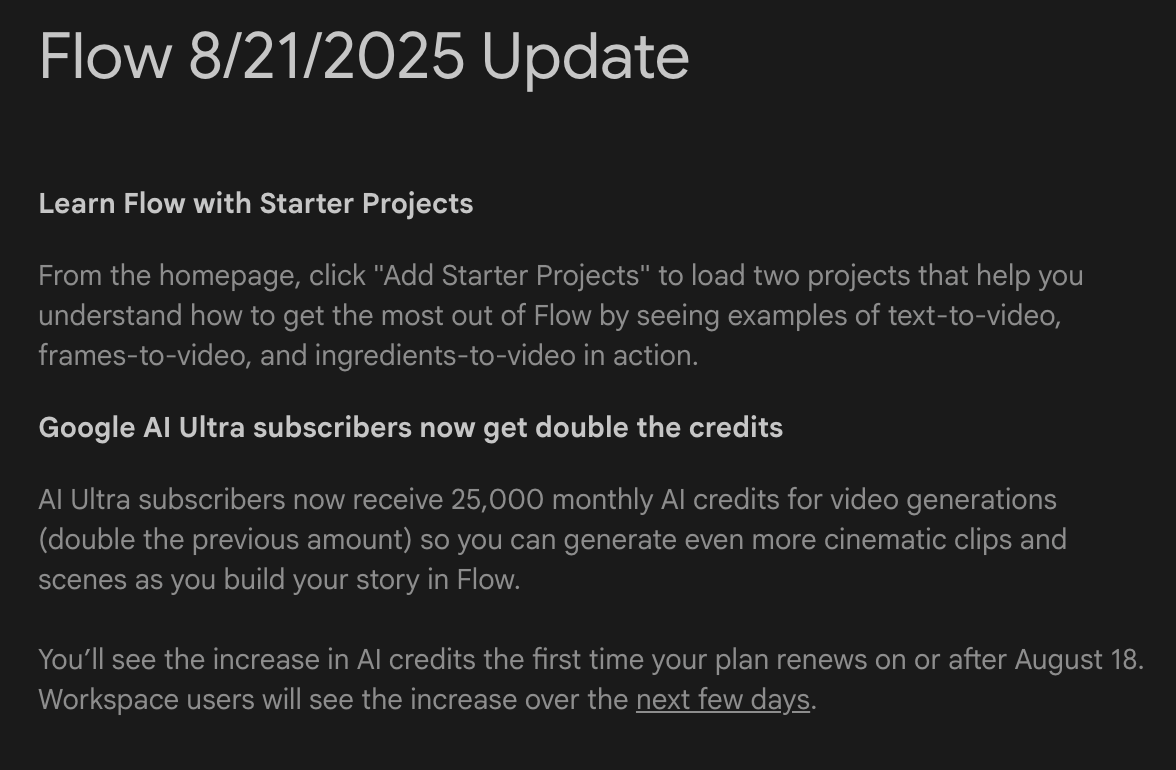Click the word "Flow" in the title
The height and width of the screenshot is (770, 1176).
click(x=105, y=57)
